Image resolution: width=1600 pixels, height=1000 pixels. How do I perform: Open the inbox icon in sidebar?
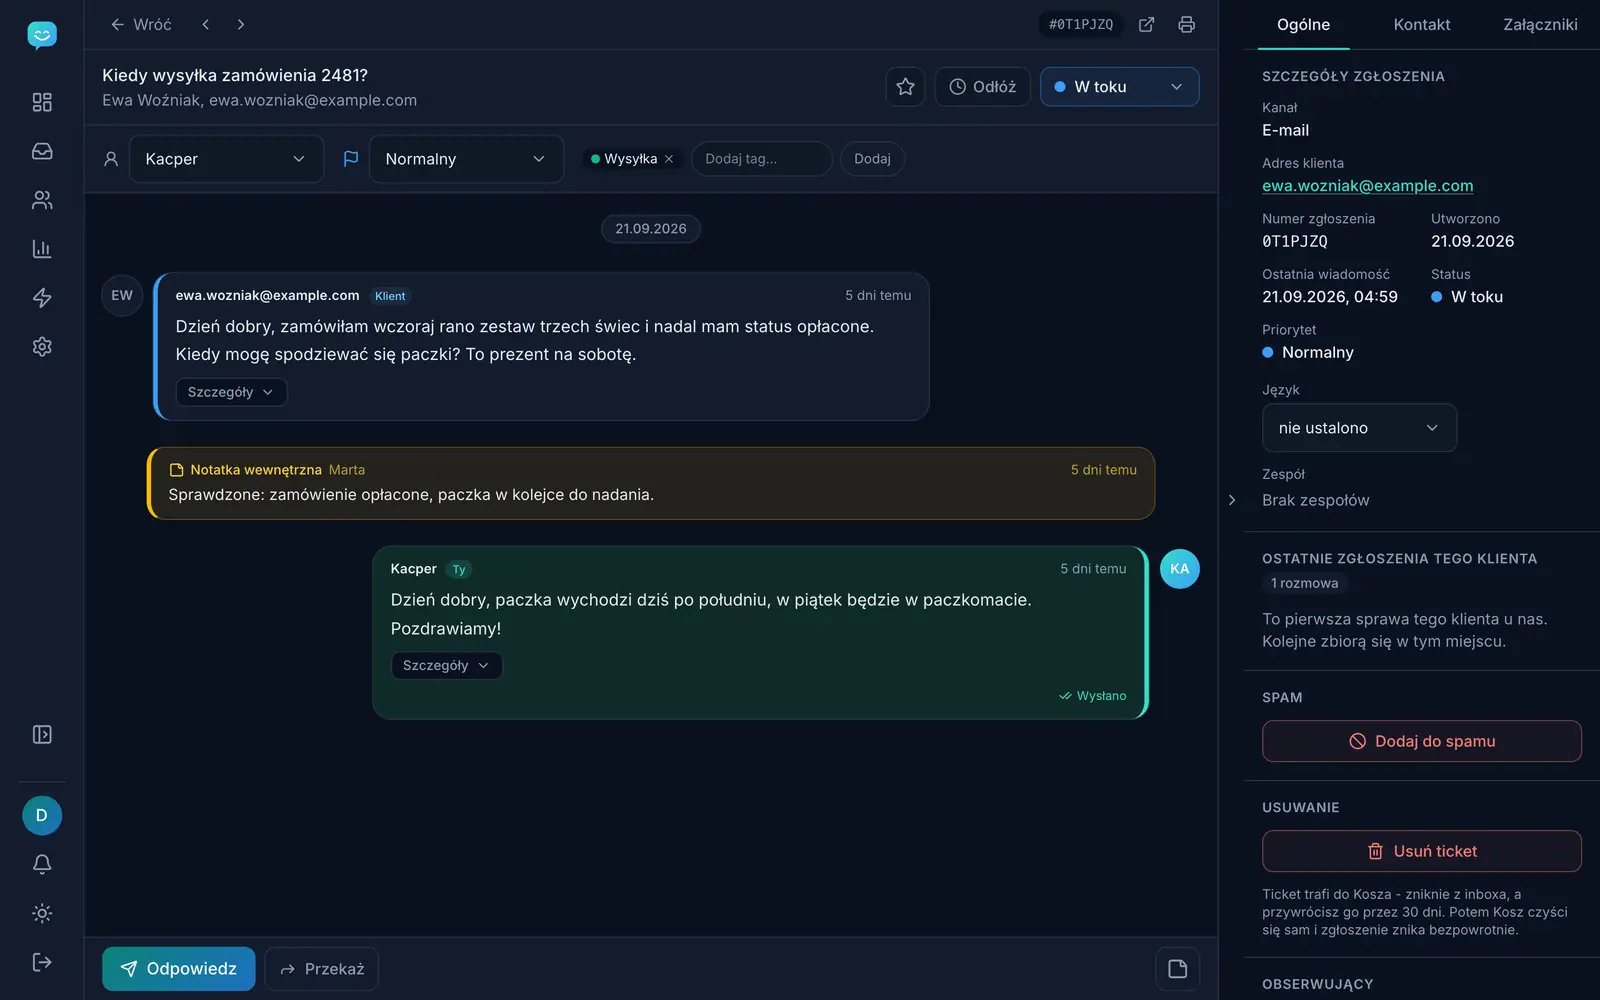click(42, 151)
